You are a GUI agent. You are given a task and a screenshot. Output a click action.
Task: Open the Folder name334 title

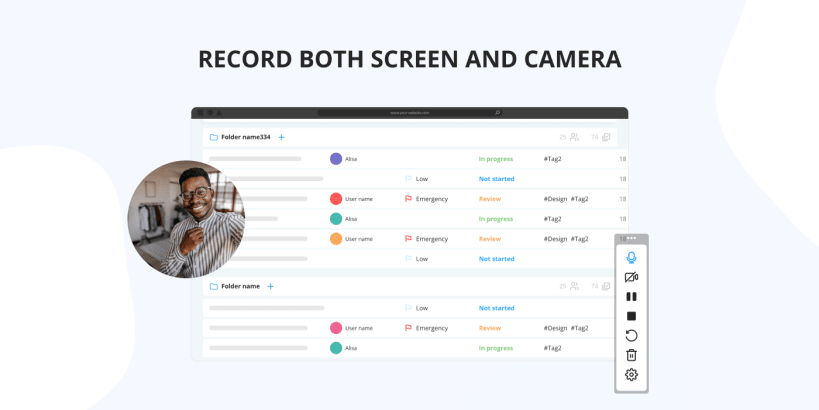click(x=246, y=137)
